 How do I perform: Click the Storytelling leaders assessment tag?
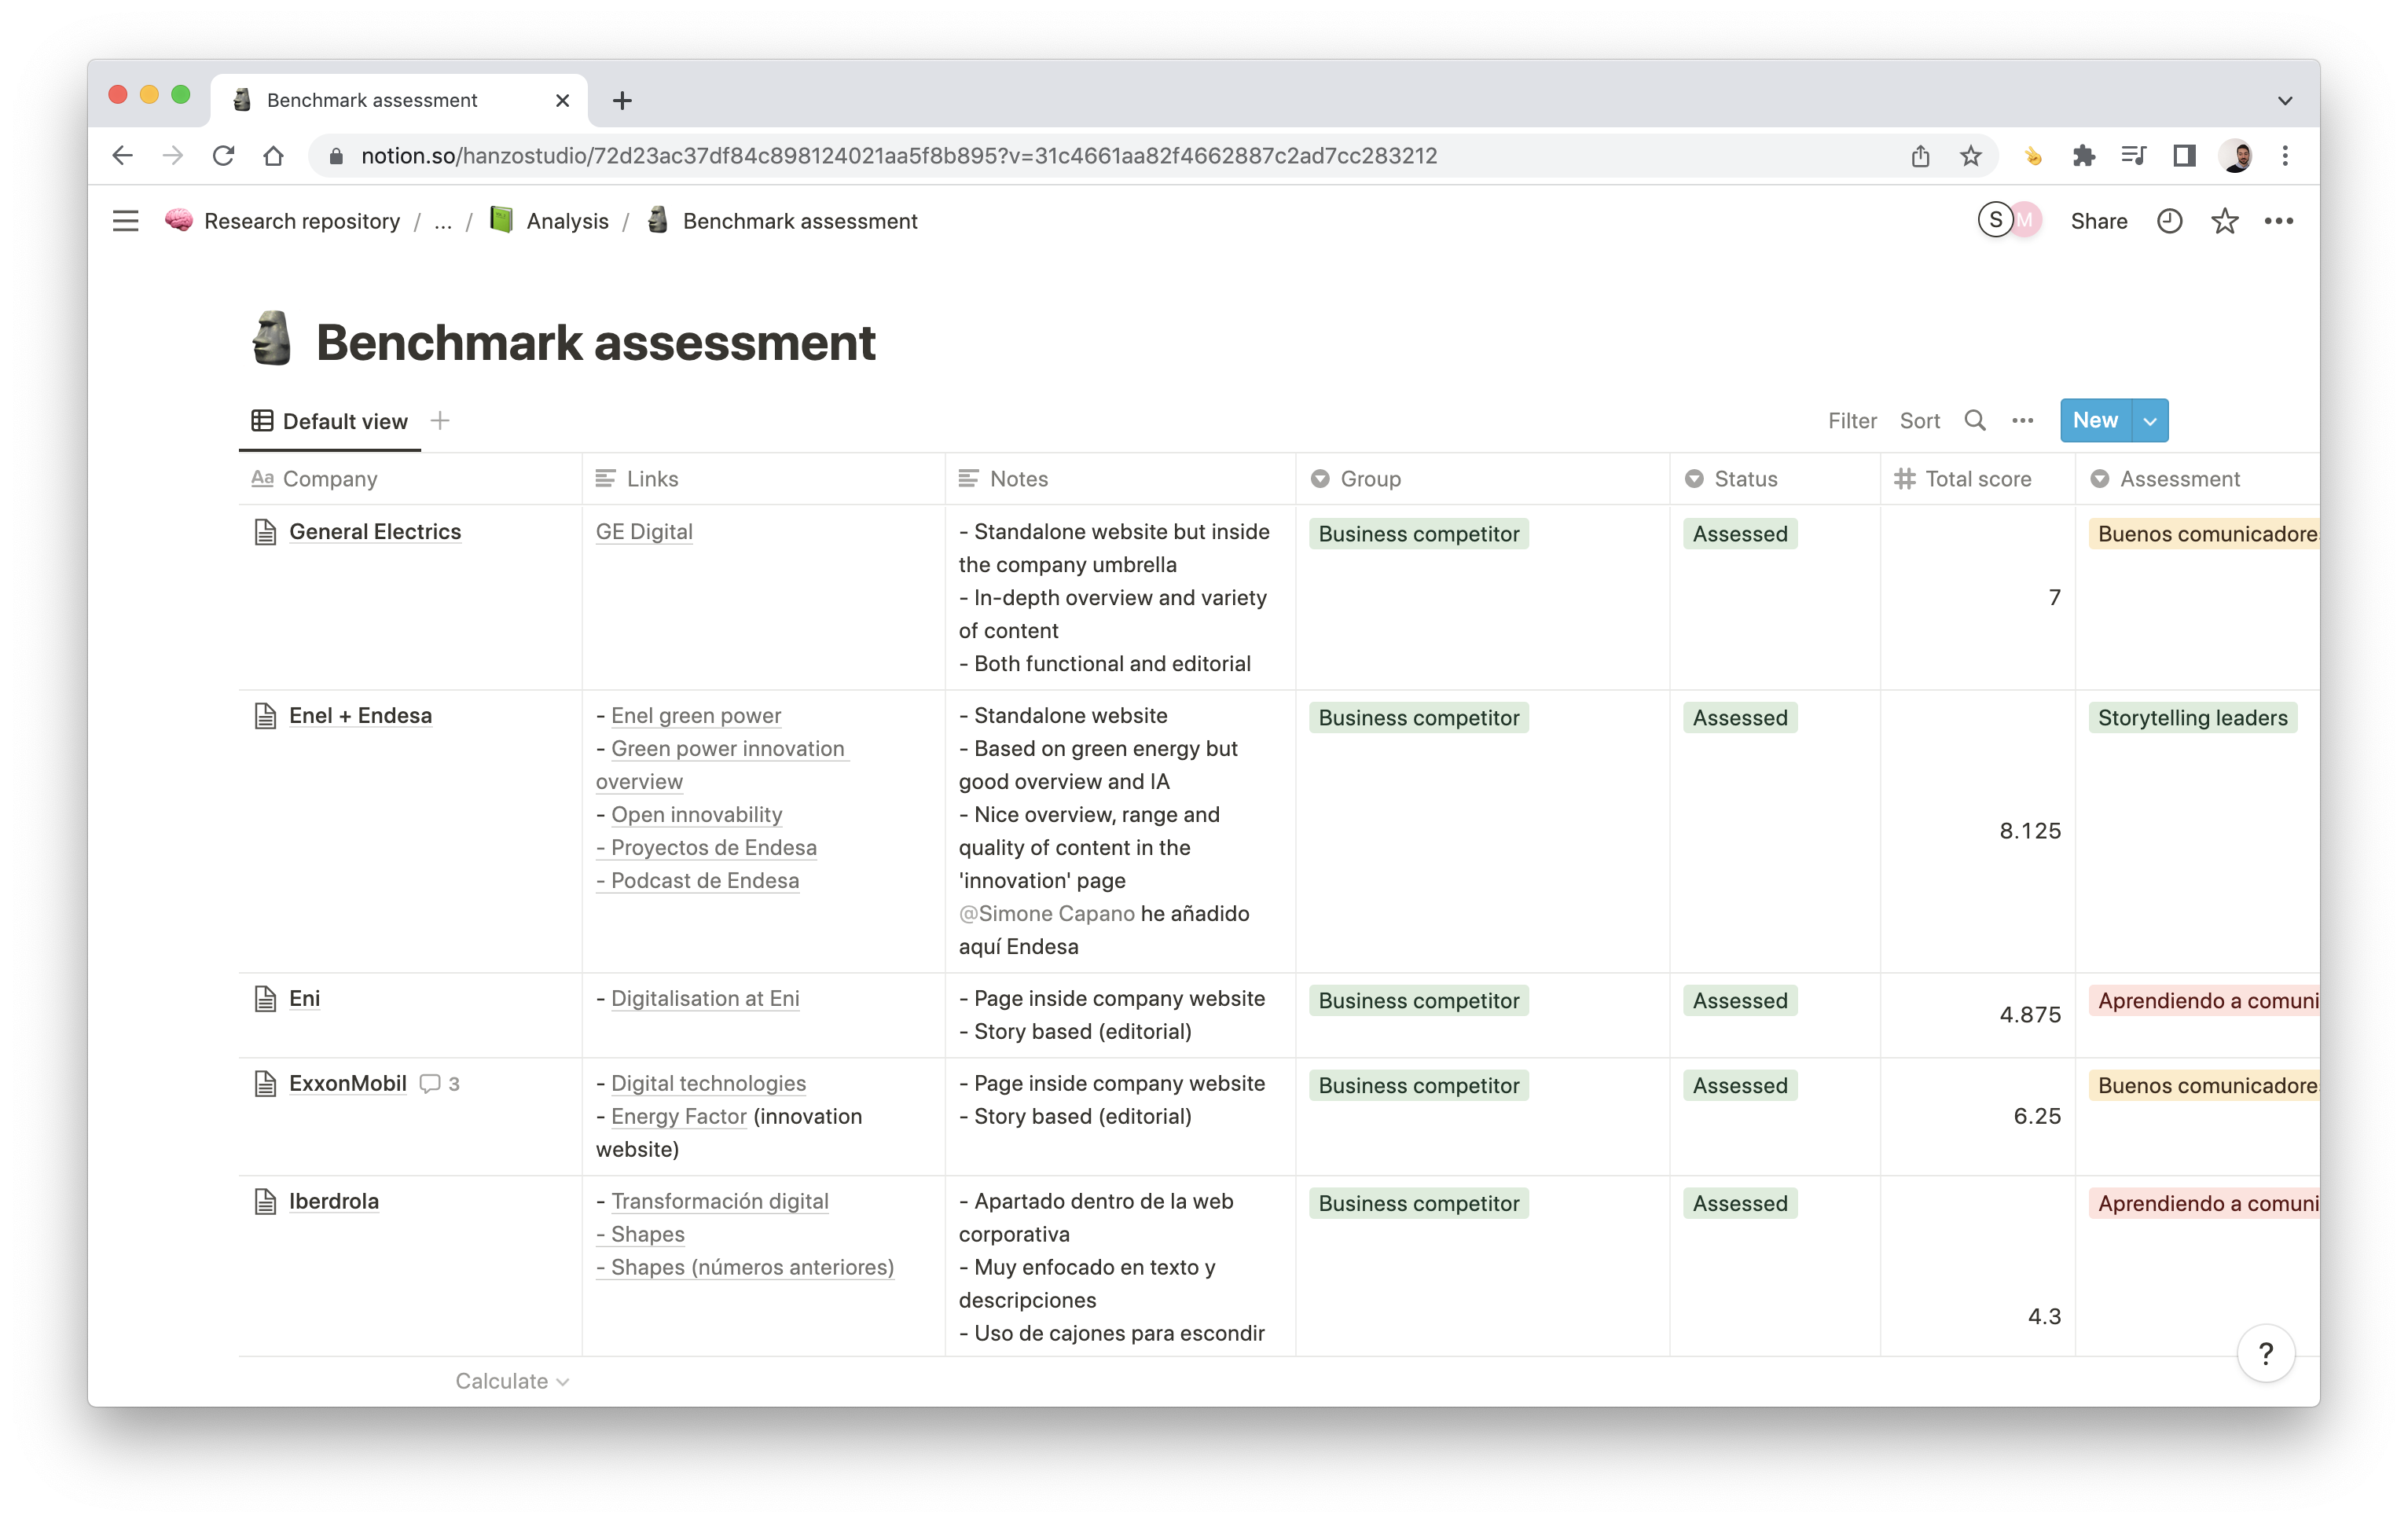point(2192,718)
